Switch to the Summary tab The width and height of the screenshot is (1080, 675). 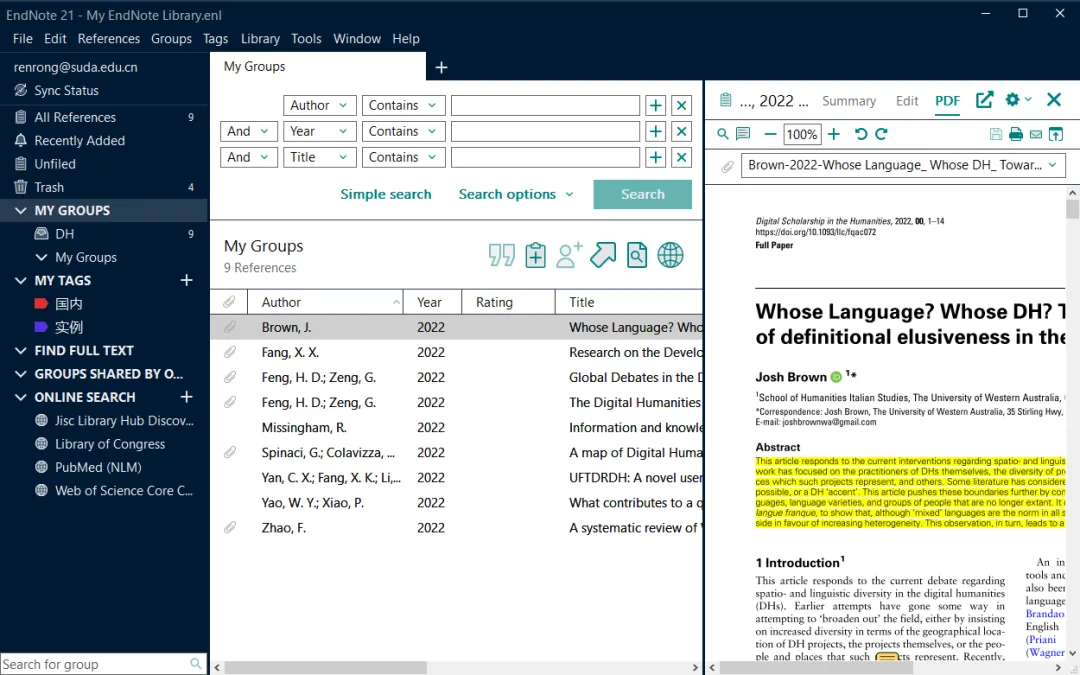click(x=849, y=101)
